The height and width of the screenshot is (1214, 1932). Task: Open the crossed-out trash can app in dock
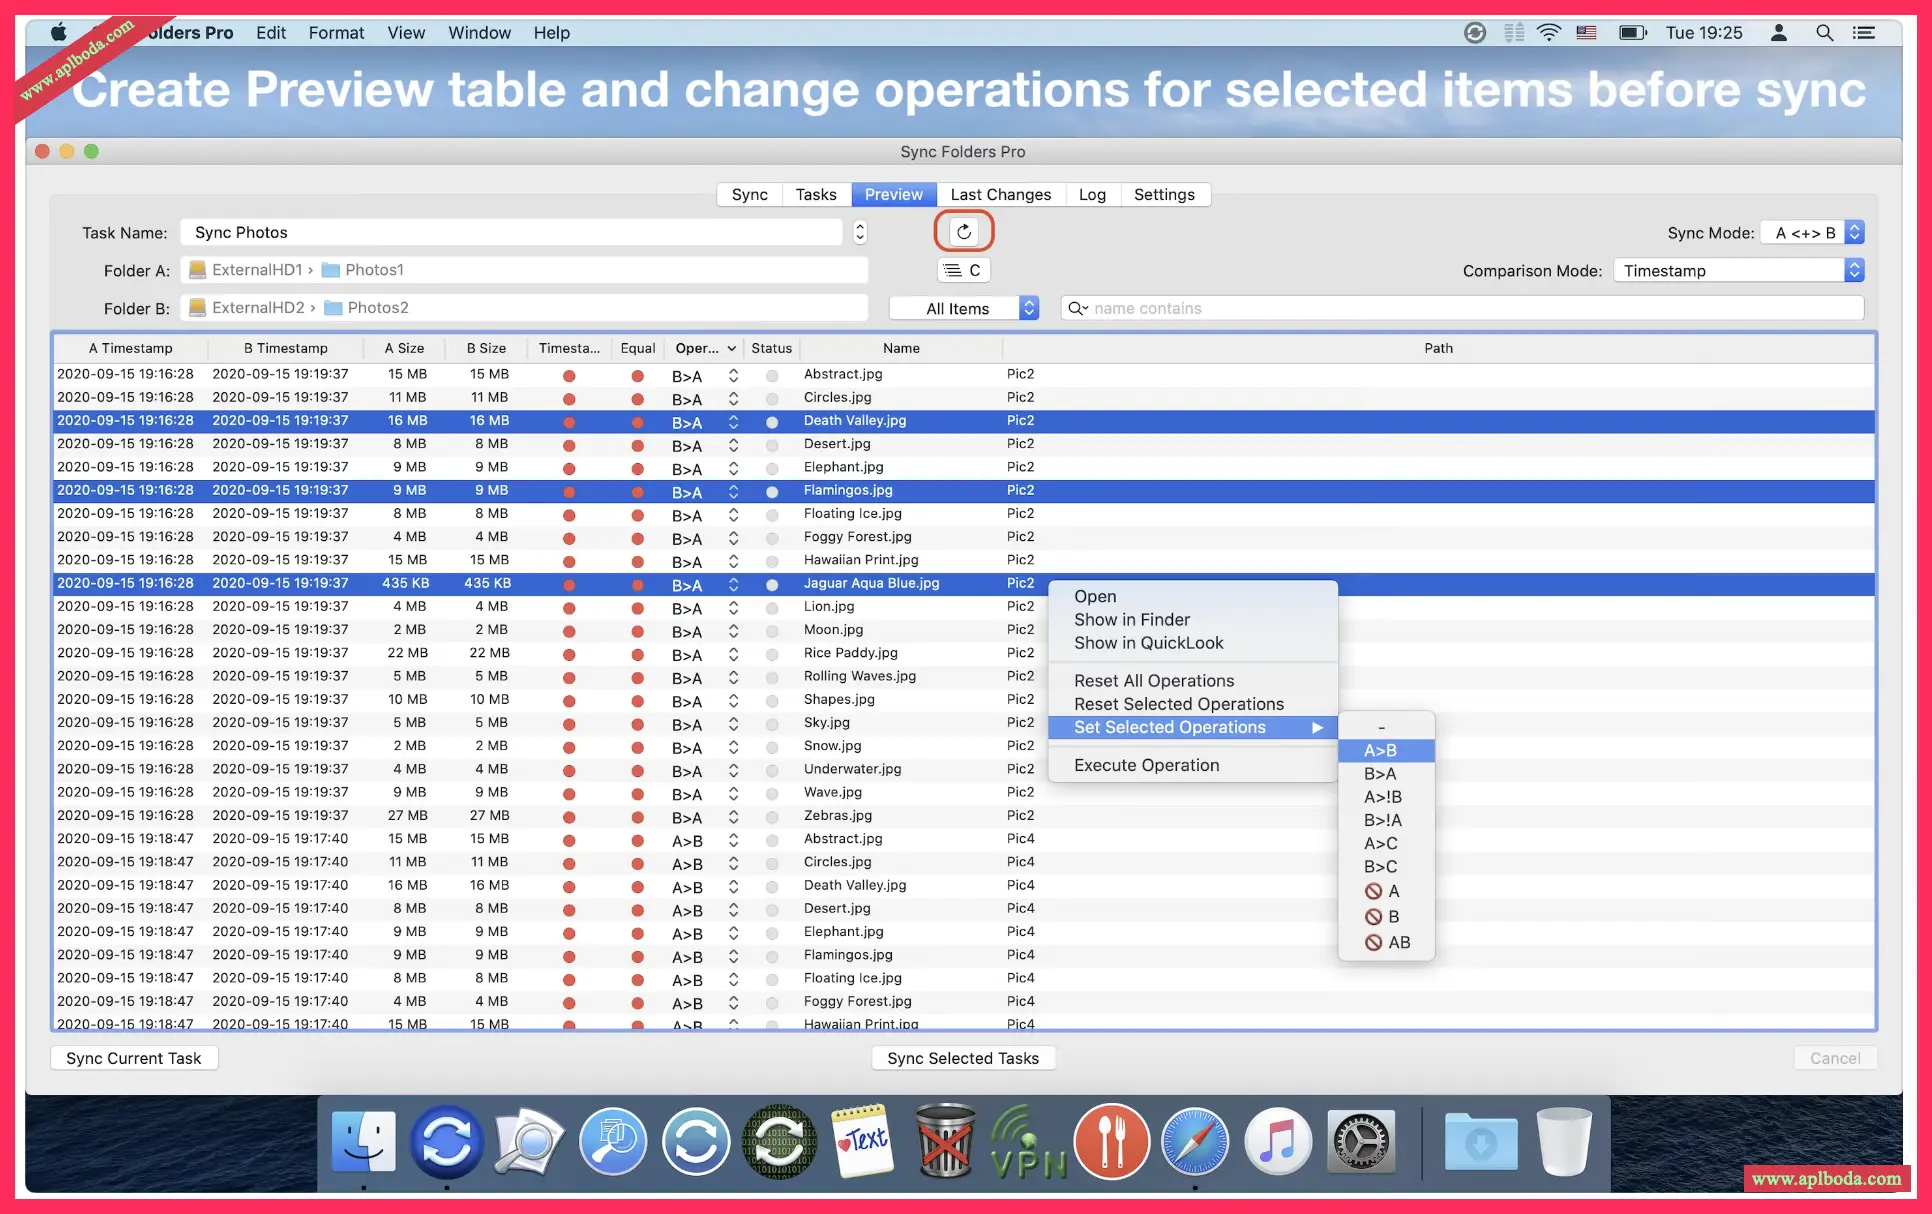pyautogui.click(x=945, y=1141)
